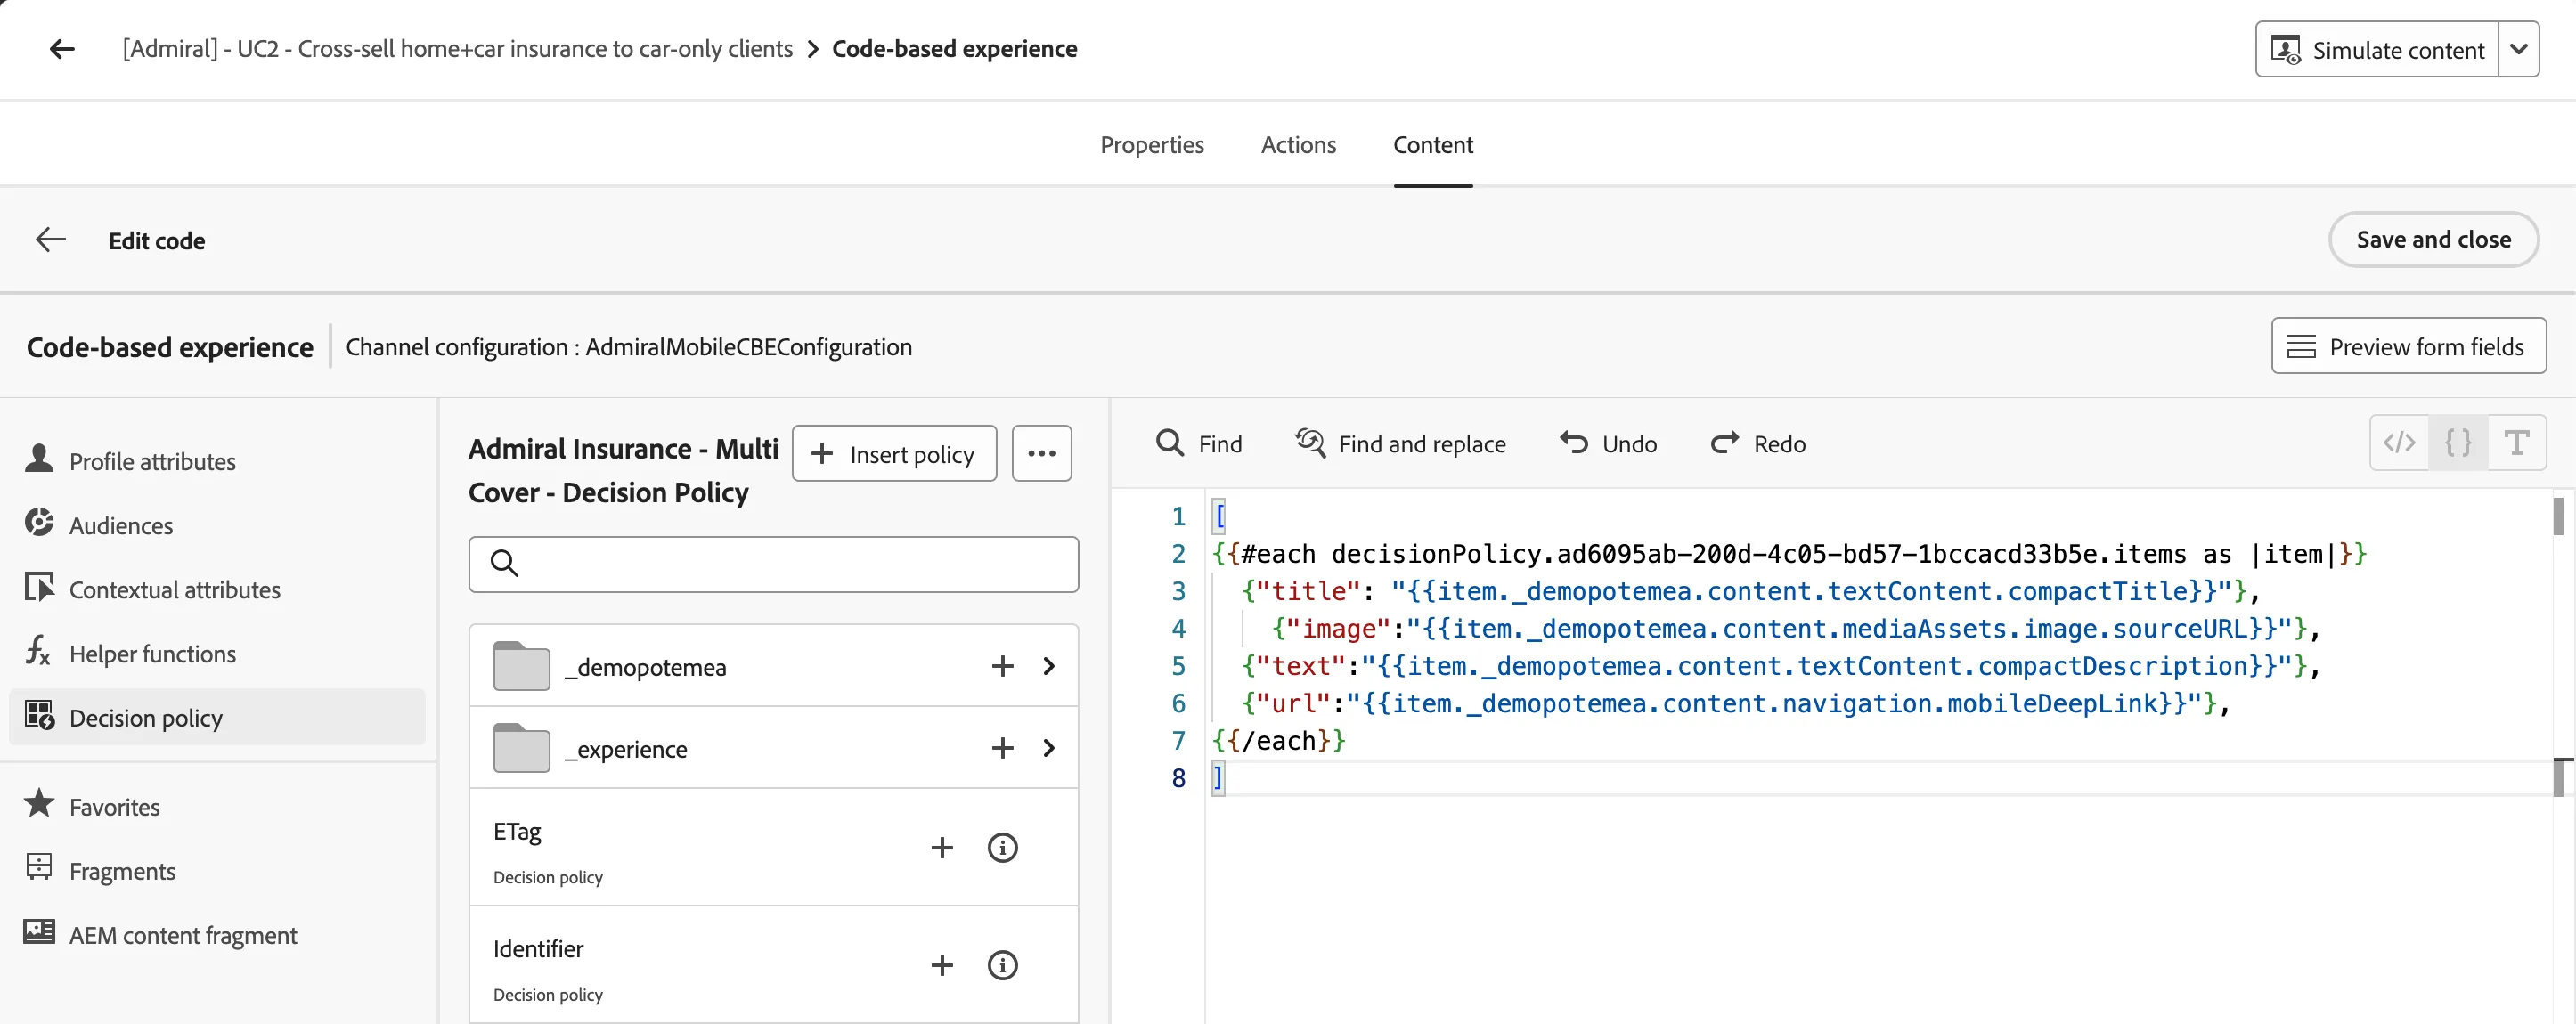Show ETag info icon
Image resolution: width=2576 pixels, height=1024 pixels.
tap(1002, 848)
